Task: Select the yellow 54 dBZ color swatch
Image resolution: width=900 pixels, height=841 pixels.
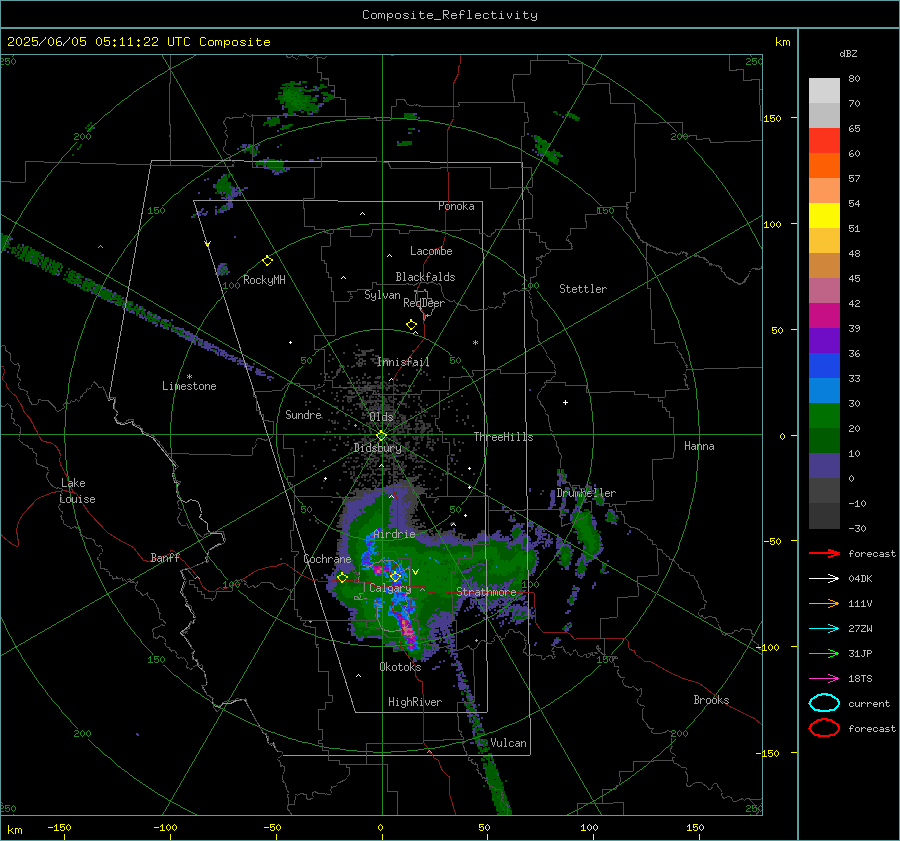Action: (x=824, y=215)
